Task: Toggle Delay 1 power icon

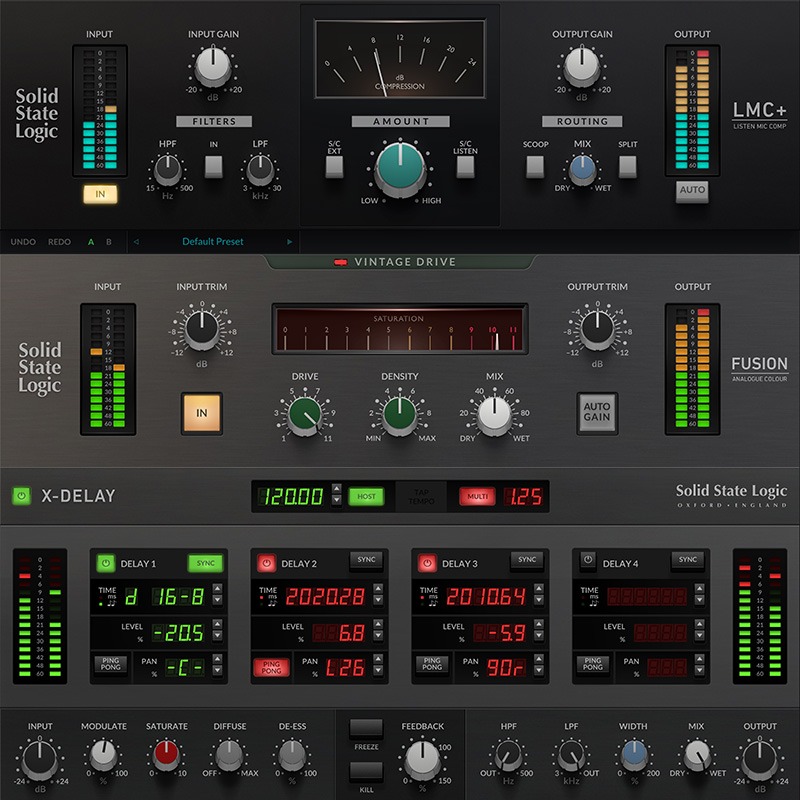Action: (106, 563)
